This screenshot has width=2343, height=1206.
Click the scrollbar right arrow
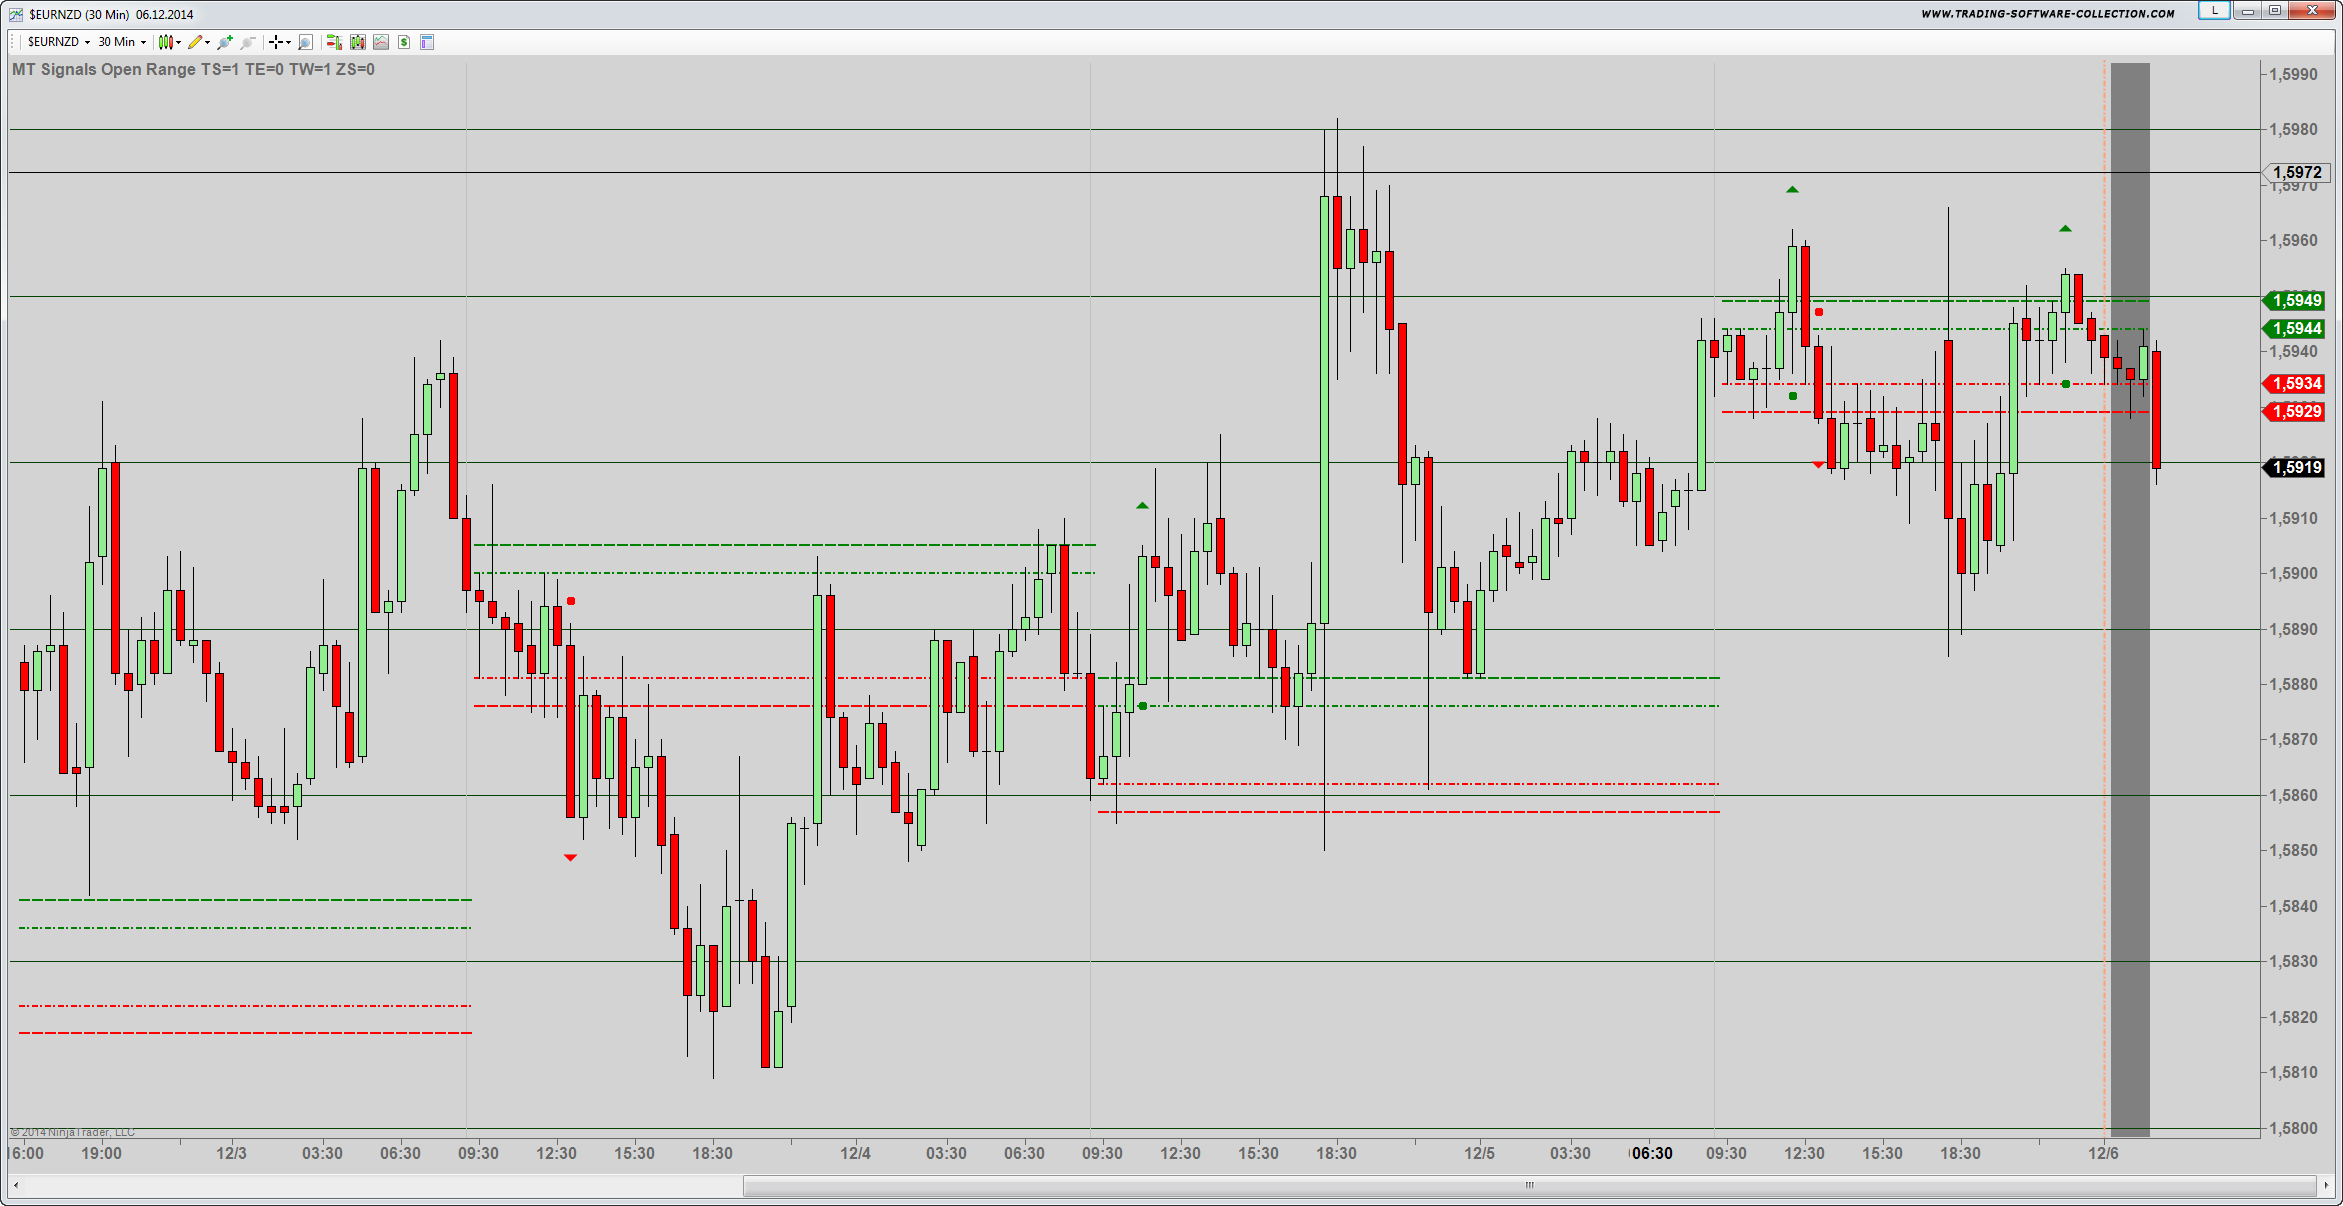pyautogui.click(x=2326, y=1185)
